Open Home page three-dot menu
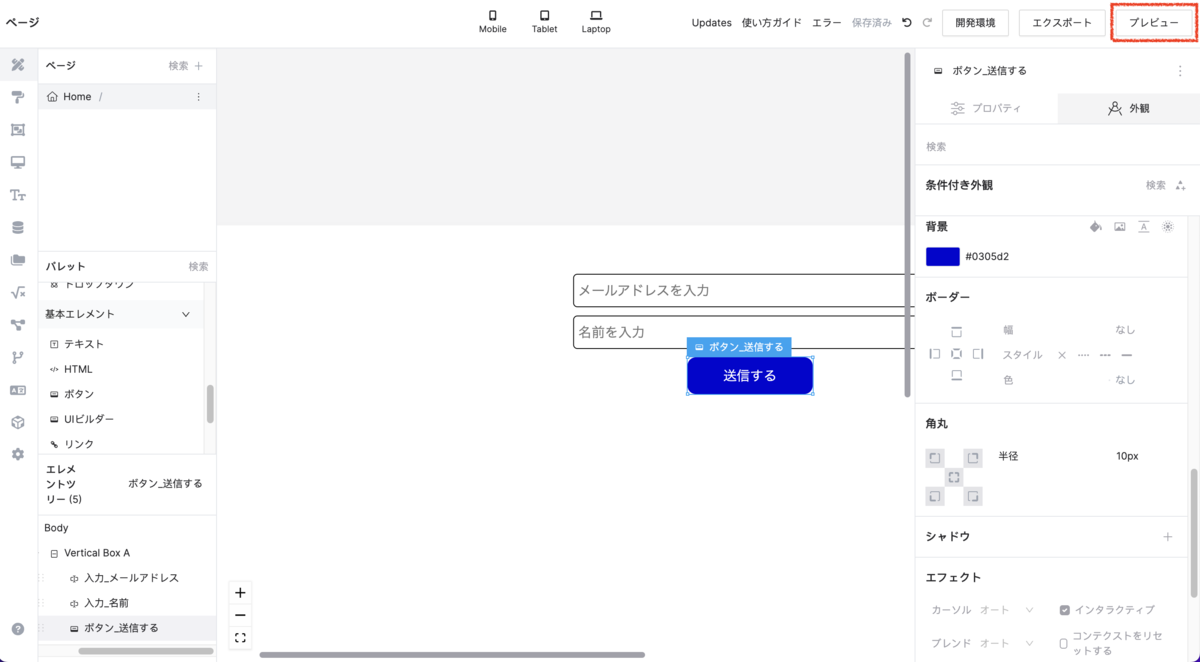The width and height of the screenshot is (1200, 662). tap(198, 97)
